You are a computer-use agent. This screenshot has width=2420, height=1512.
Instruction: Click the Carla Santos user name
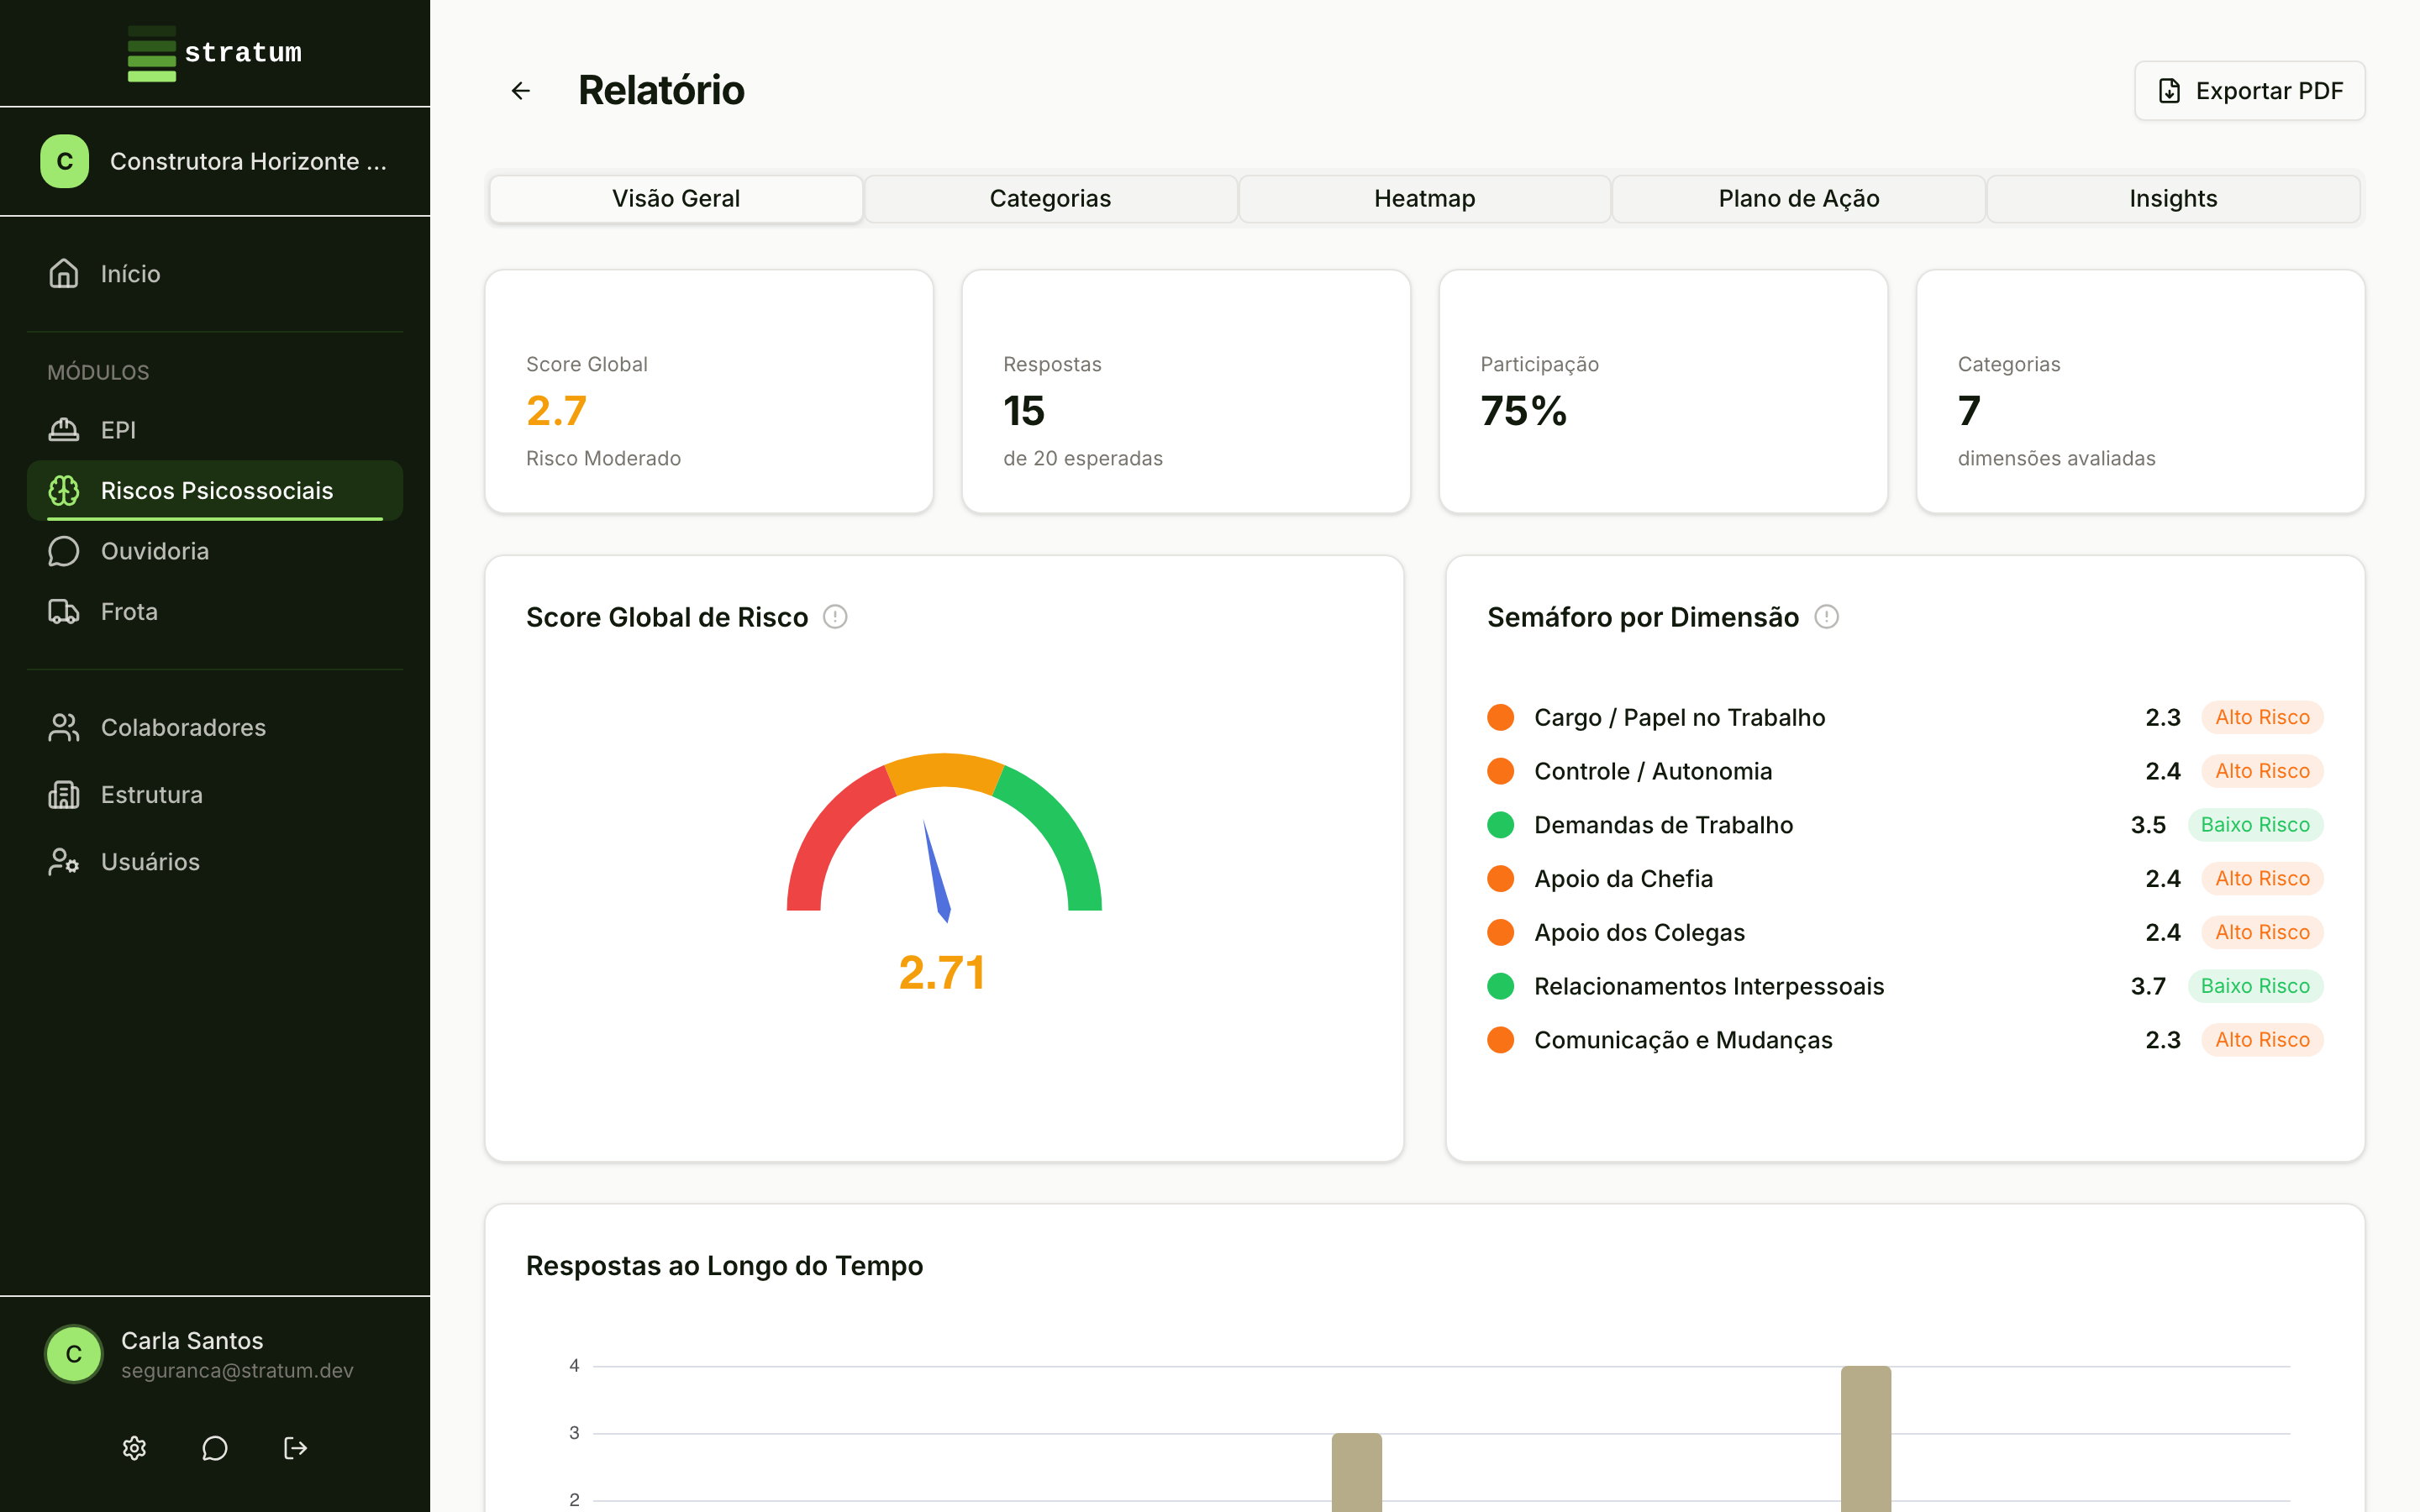click(x=192, y=1340)
